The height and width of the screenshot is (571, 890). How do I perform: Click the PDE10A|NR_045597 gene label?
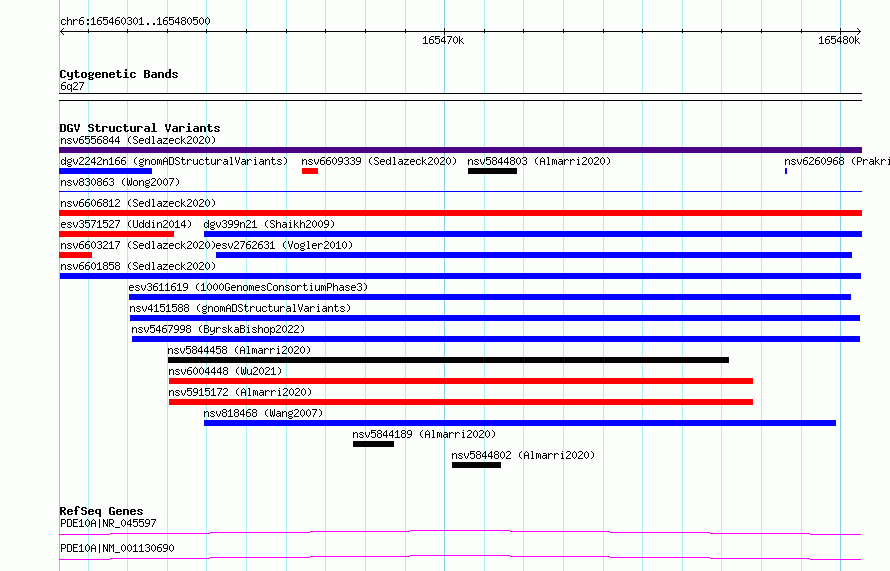pos(108,523)
